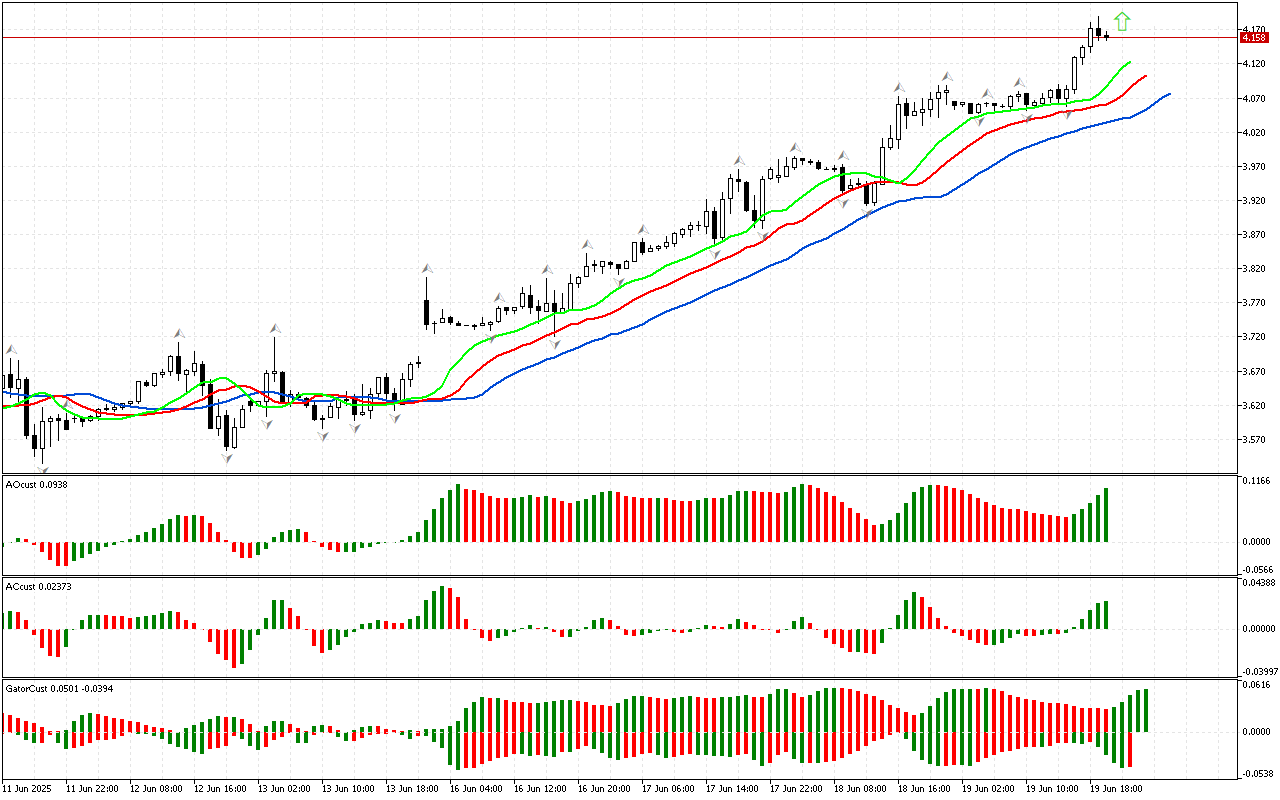Click the right end of the green Alligator line

tap(1129, 62)
